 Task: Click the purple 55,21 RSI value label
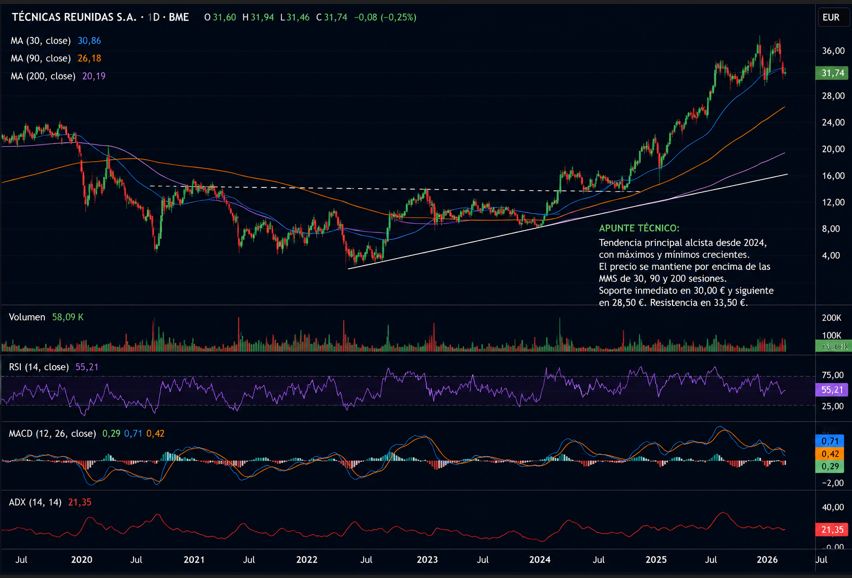click(832, 389)
